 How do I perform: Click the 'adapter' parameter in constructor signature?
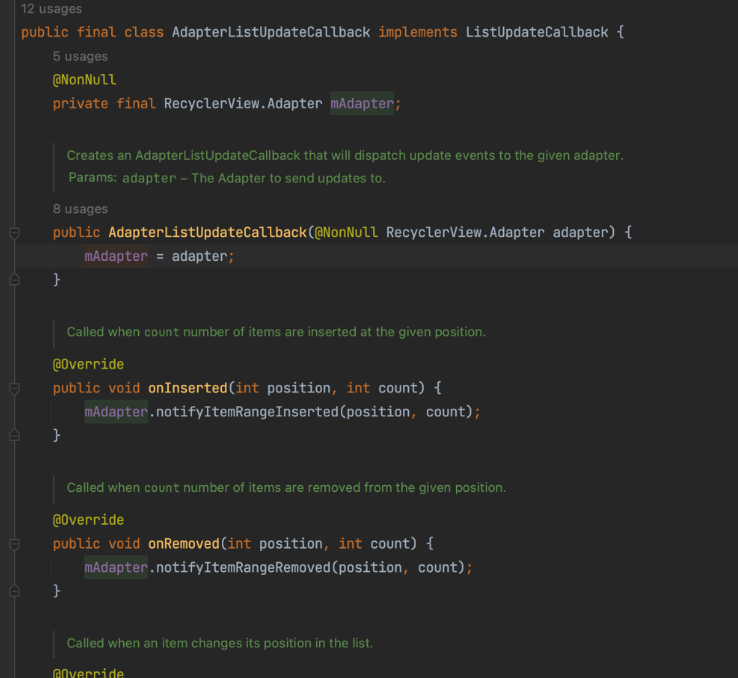(x=580, y=232)
